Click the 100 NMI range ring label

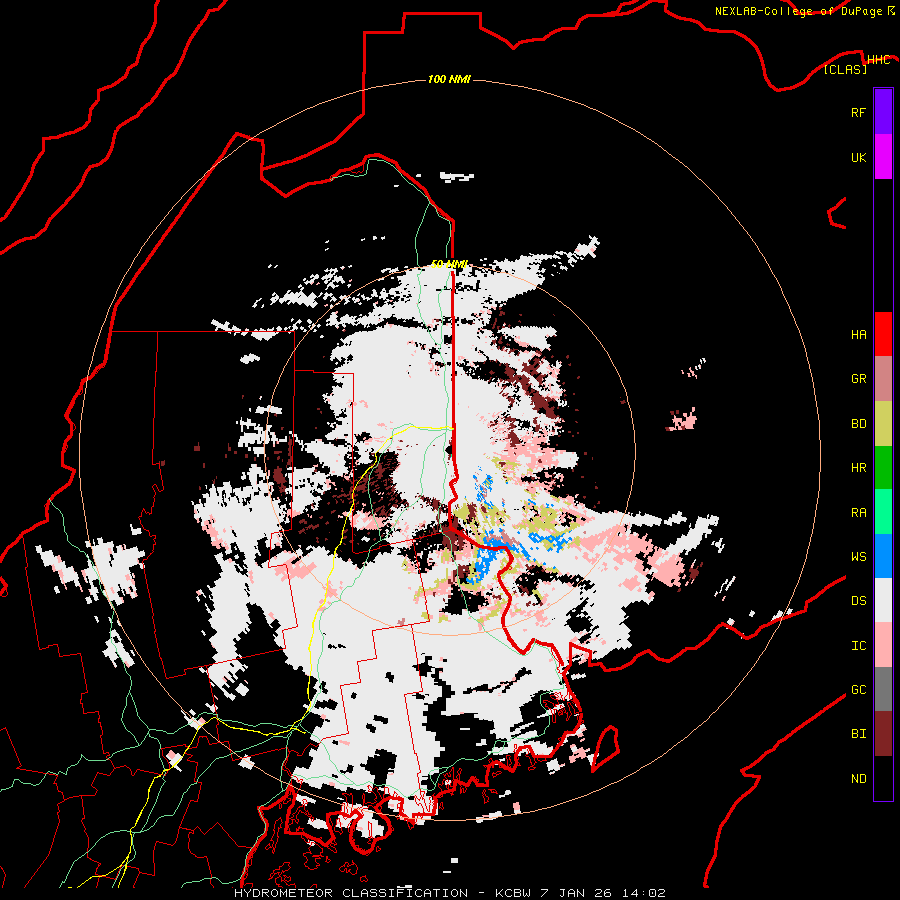pos(449,79)
